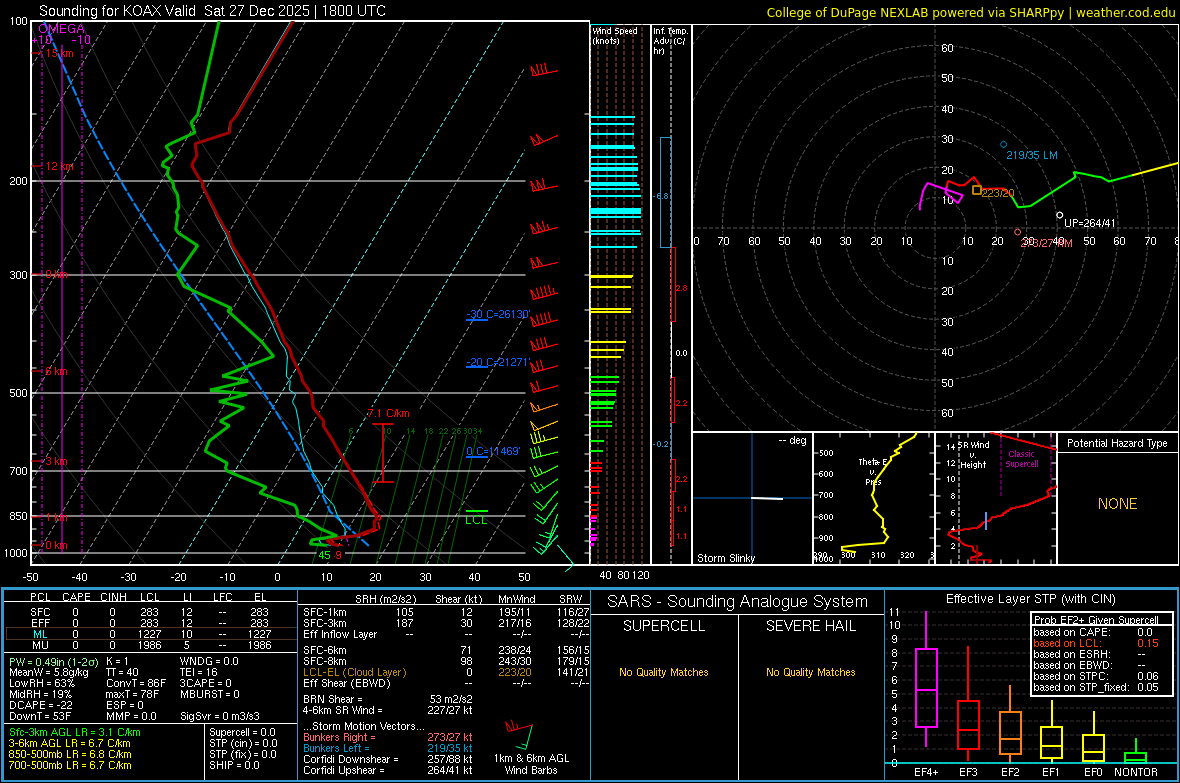
Task: Click the 219/35 LM hodograph label
Action: (x=1032, y=155)
